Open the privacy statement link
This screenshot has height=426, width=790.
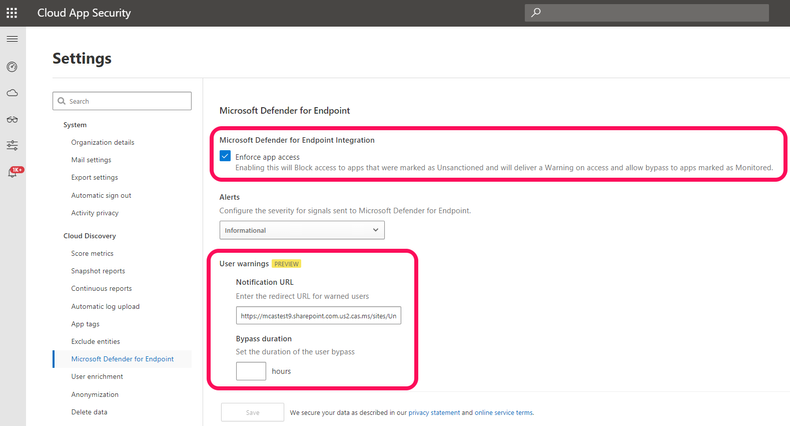[434, 412]
